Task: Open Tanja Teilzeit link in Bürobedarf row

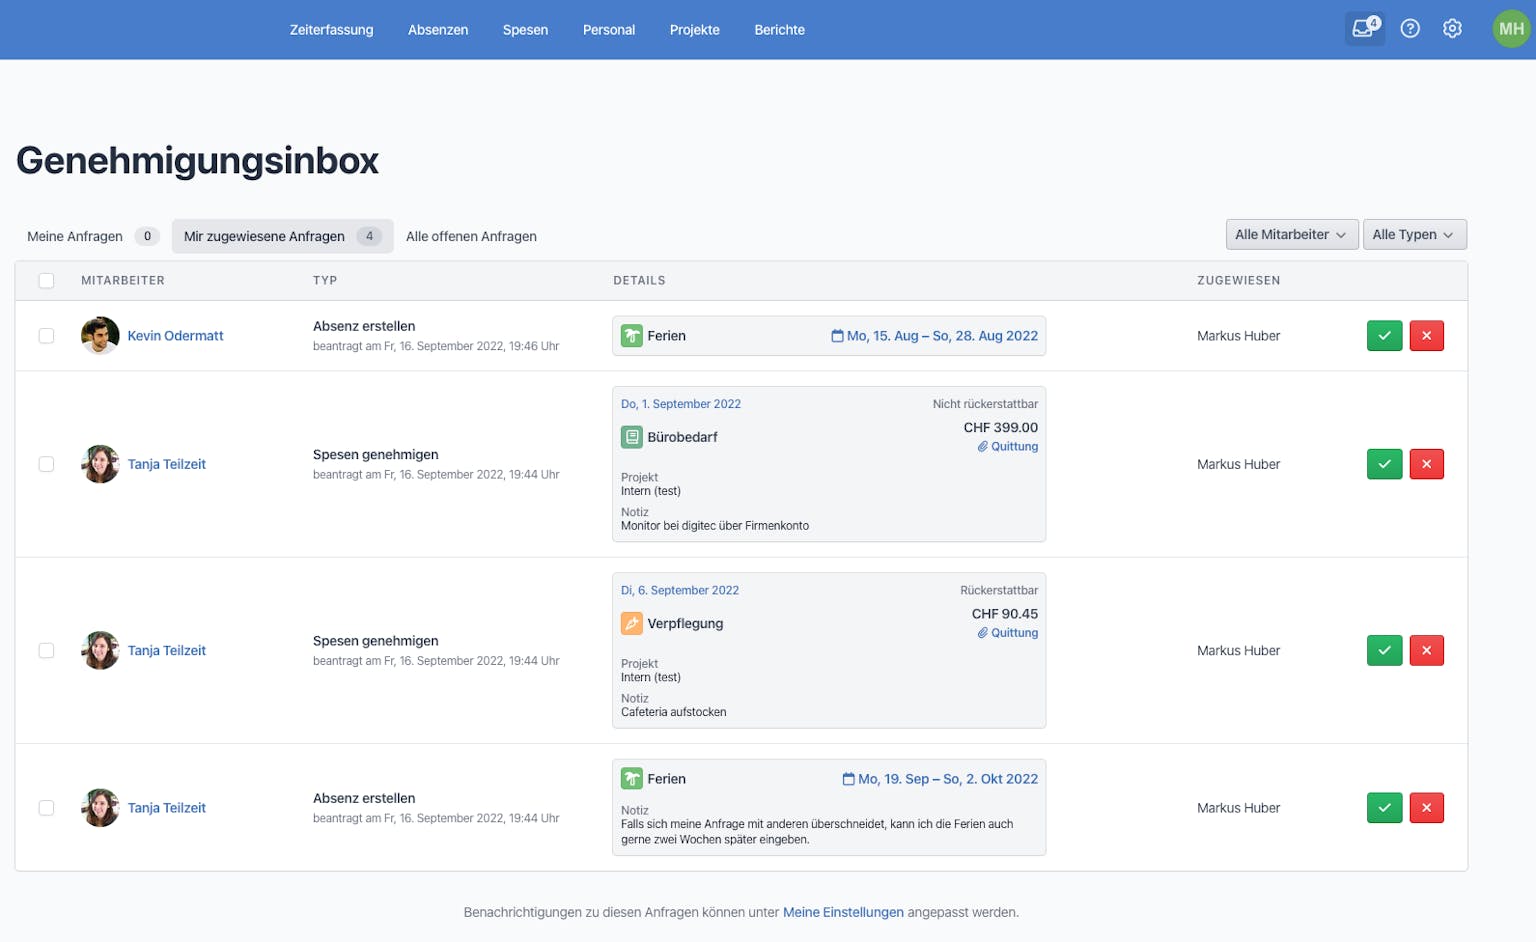Action: 167,464
